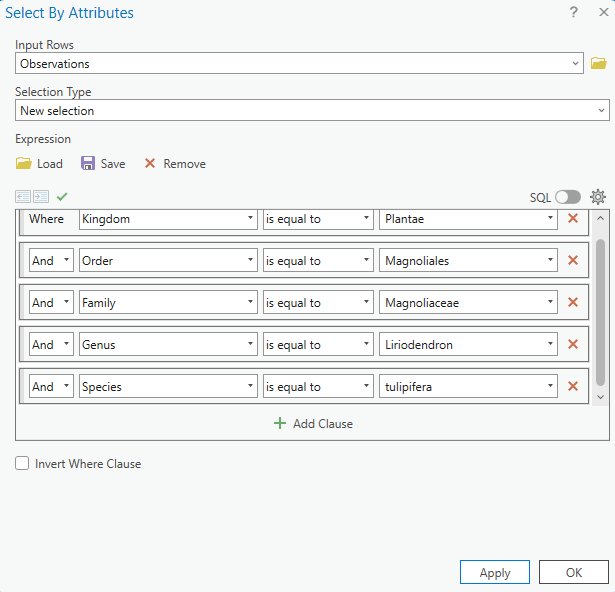The image size is (615, 592).
Task: Remove the expression using the X icon
Action: [150, 163]
